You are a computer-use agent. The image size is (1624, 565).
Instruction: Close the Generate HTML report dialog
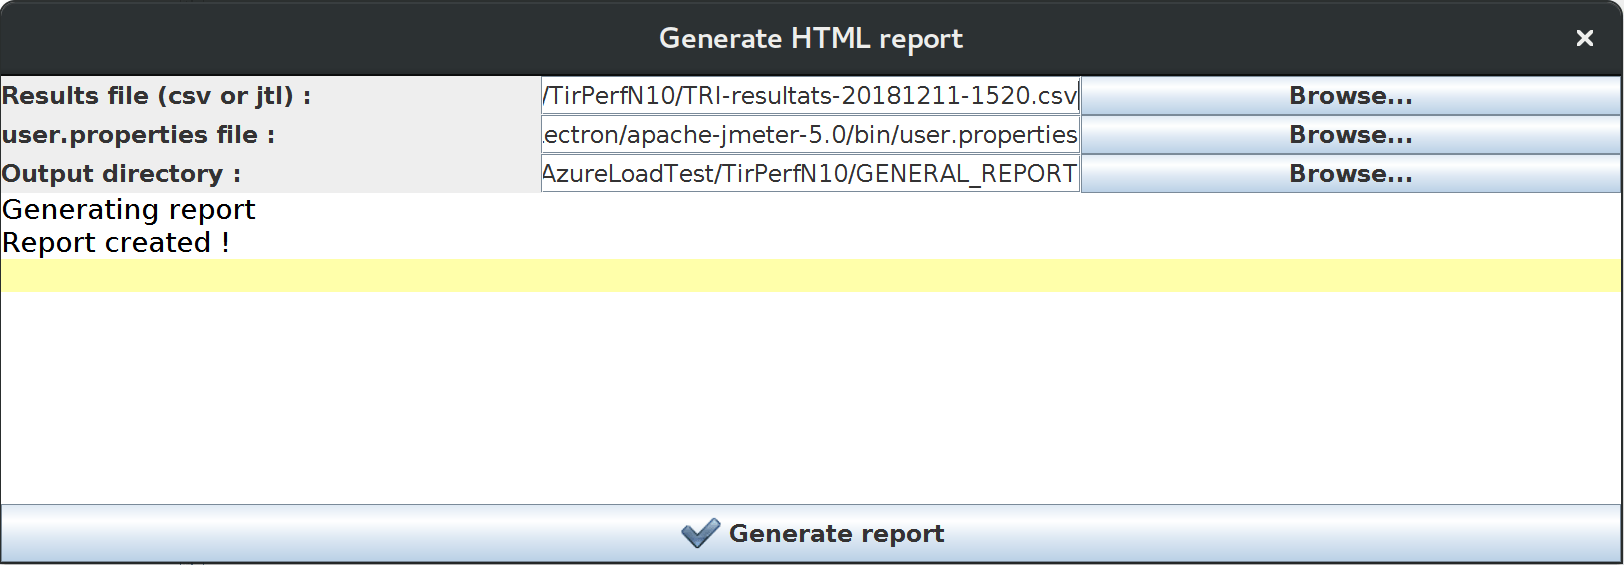(x=1584, y=38)
